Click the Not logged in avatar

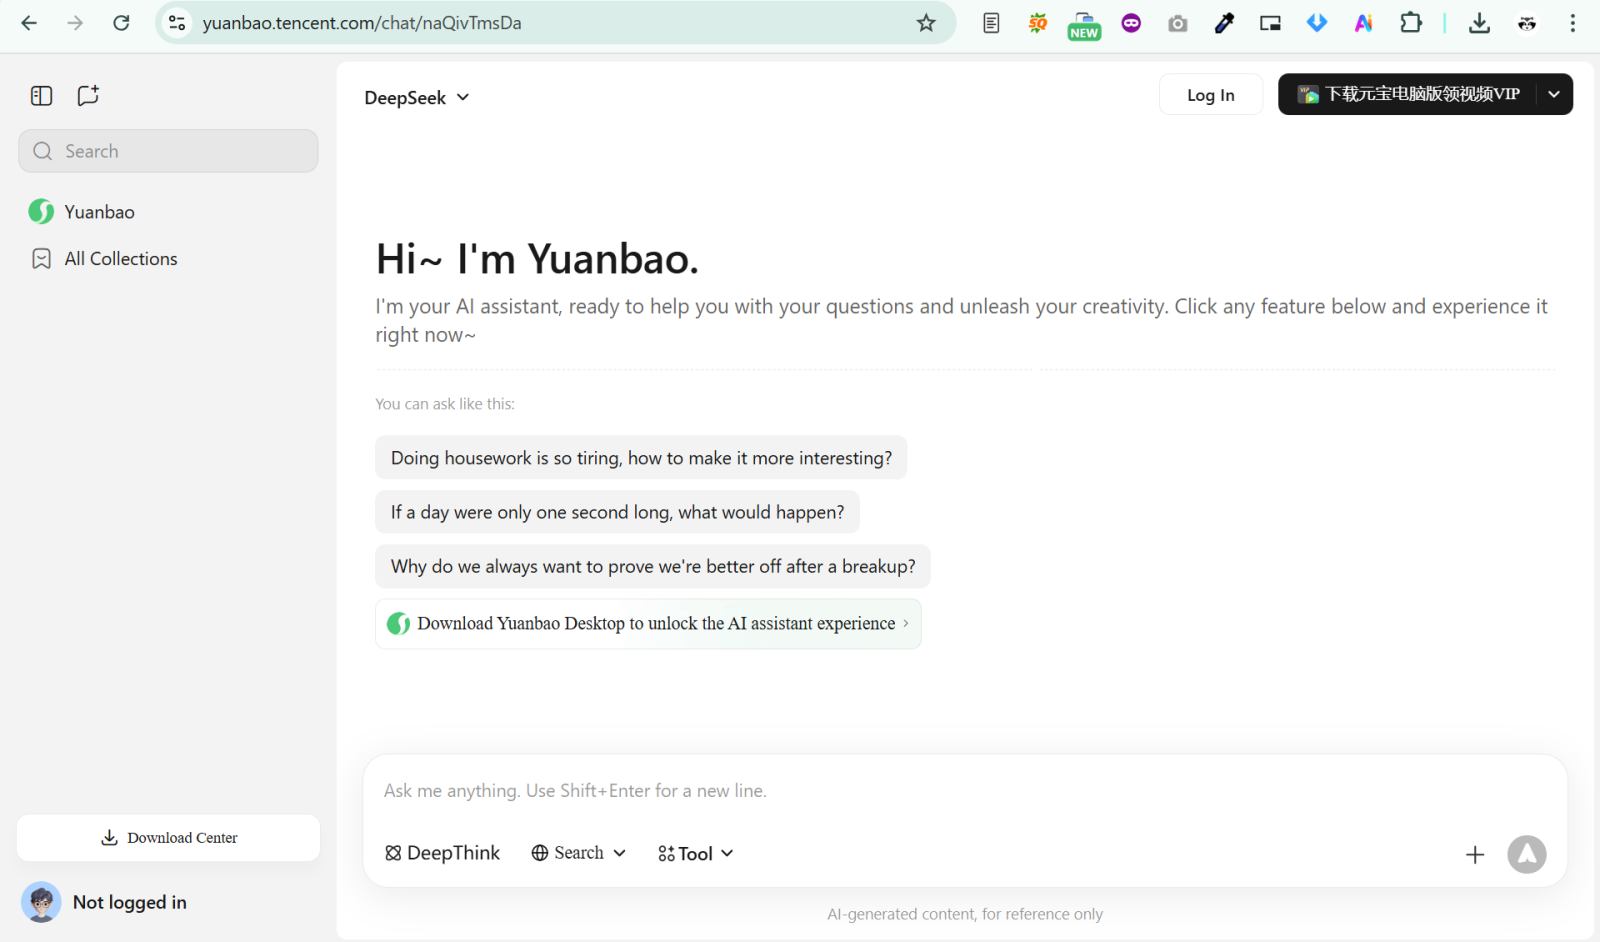pyautogui.click(x=41, y=902)
